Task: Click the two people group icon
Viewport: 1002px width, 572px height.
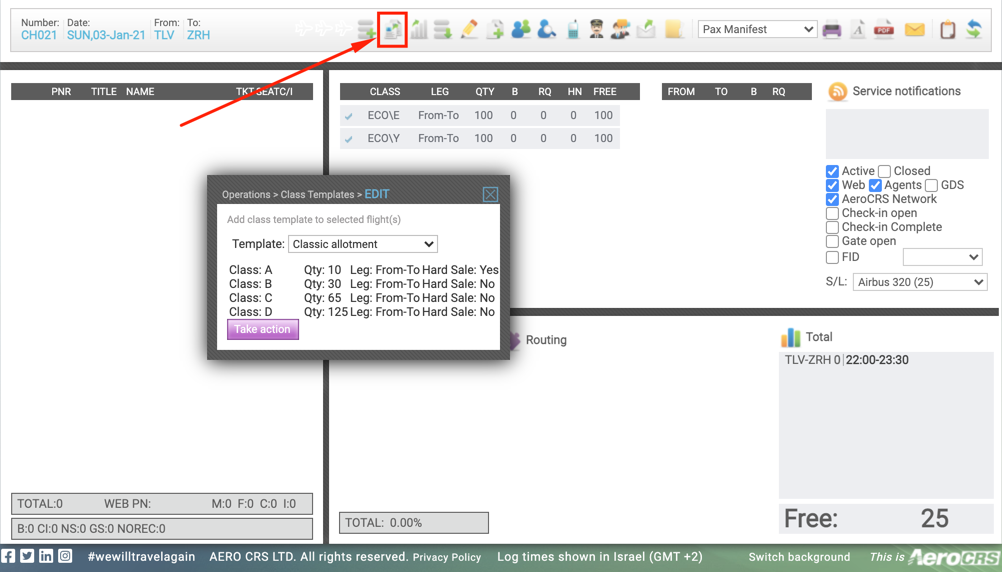Action: coord(521,29)
